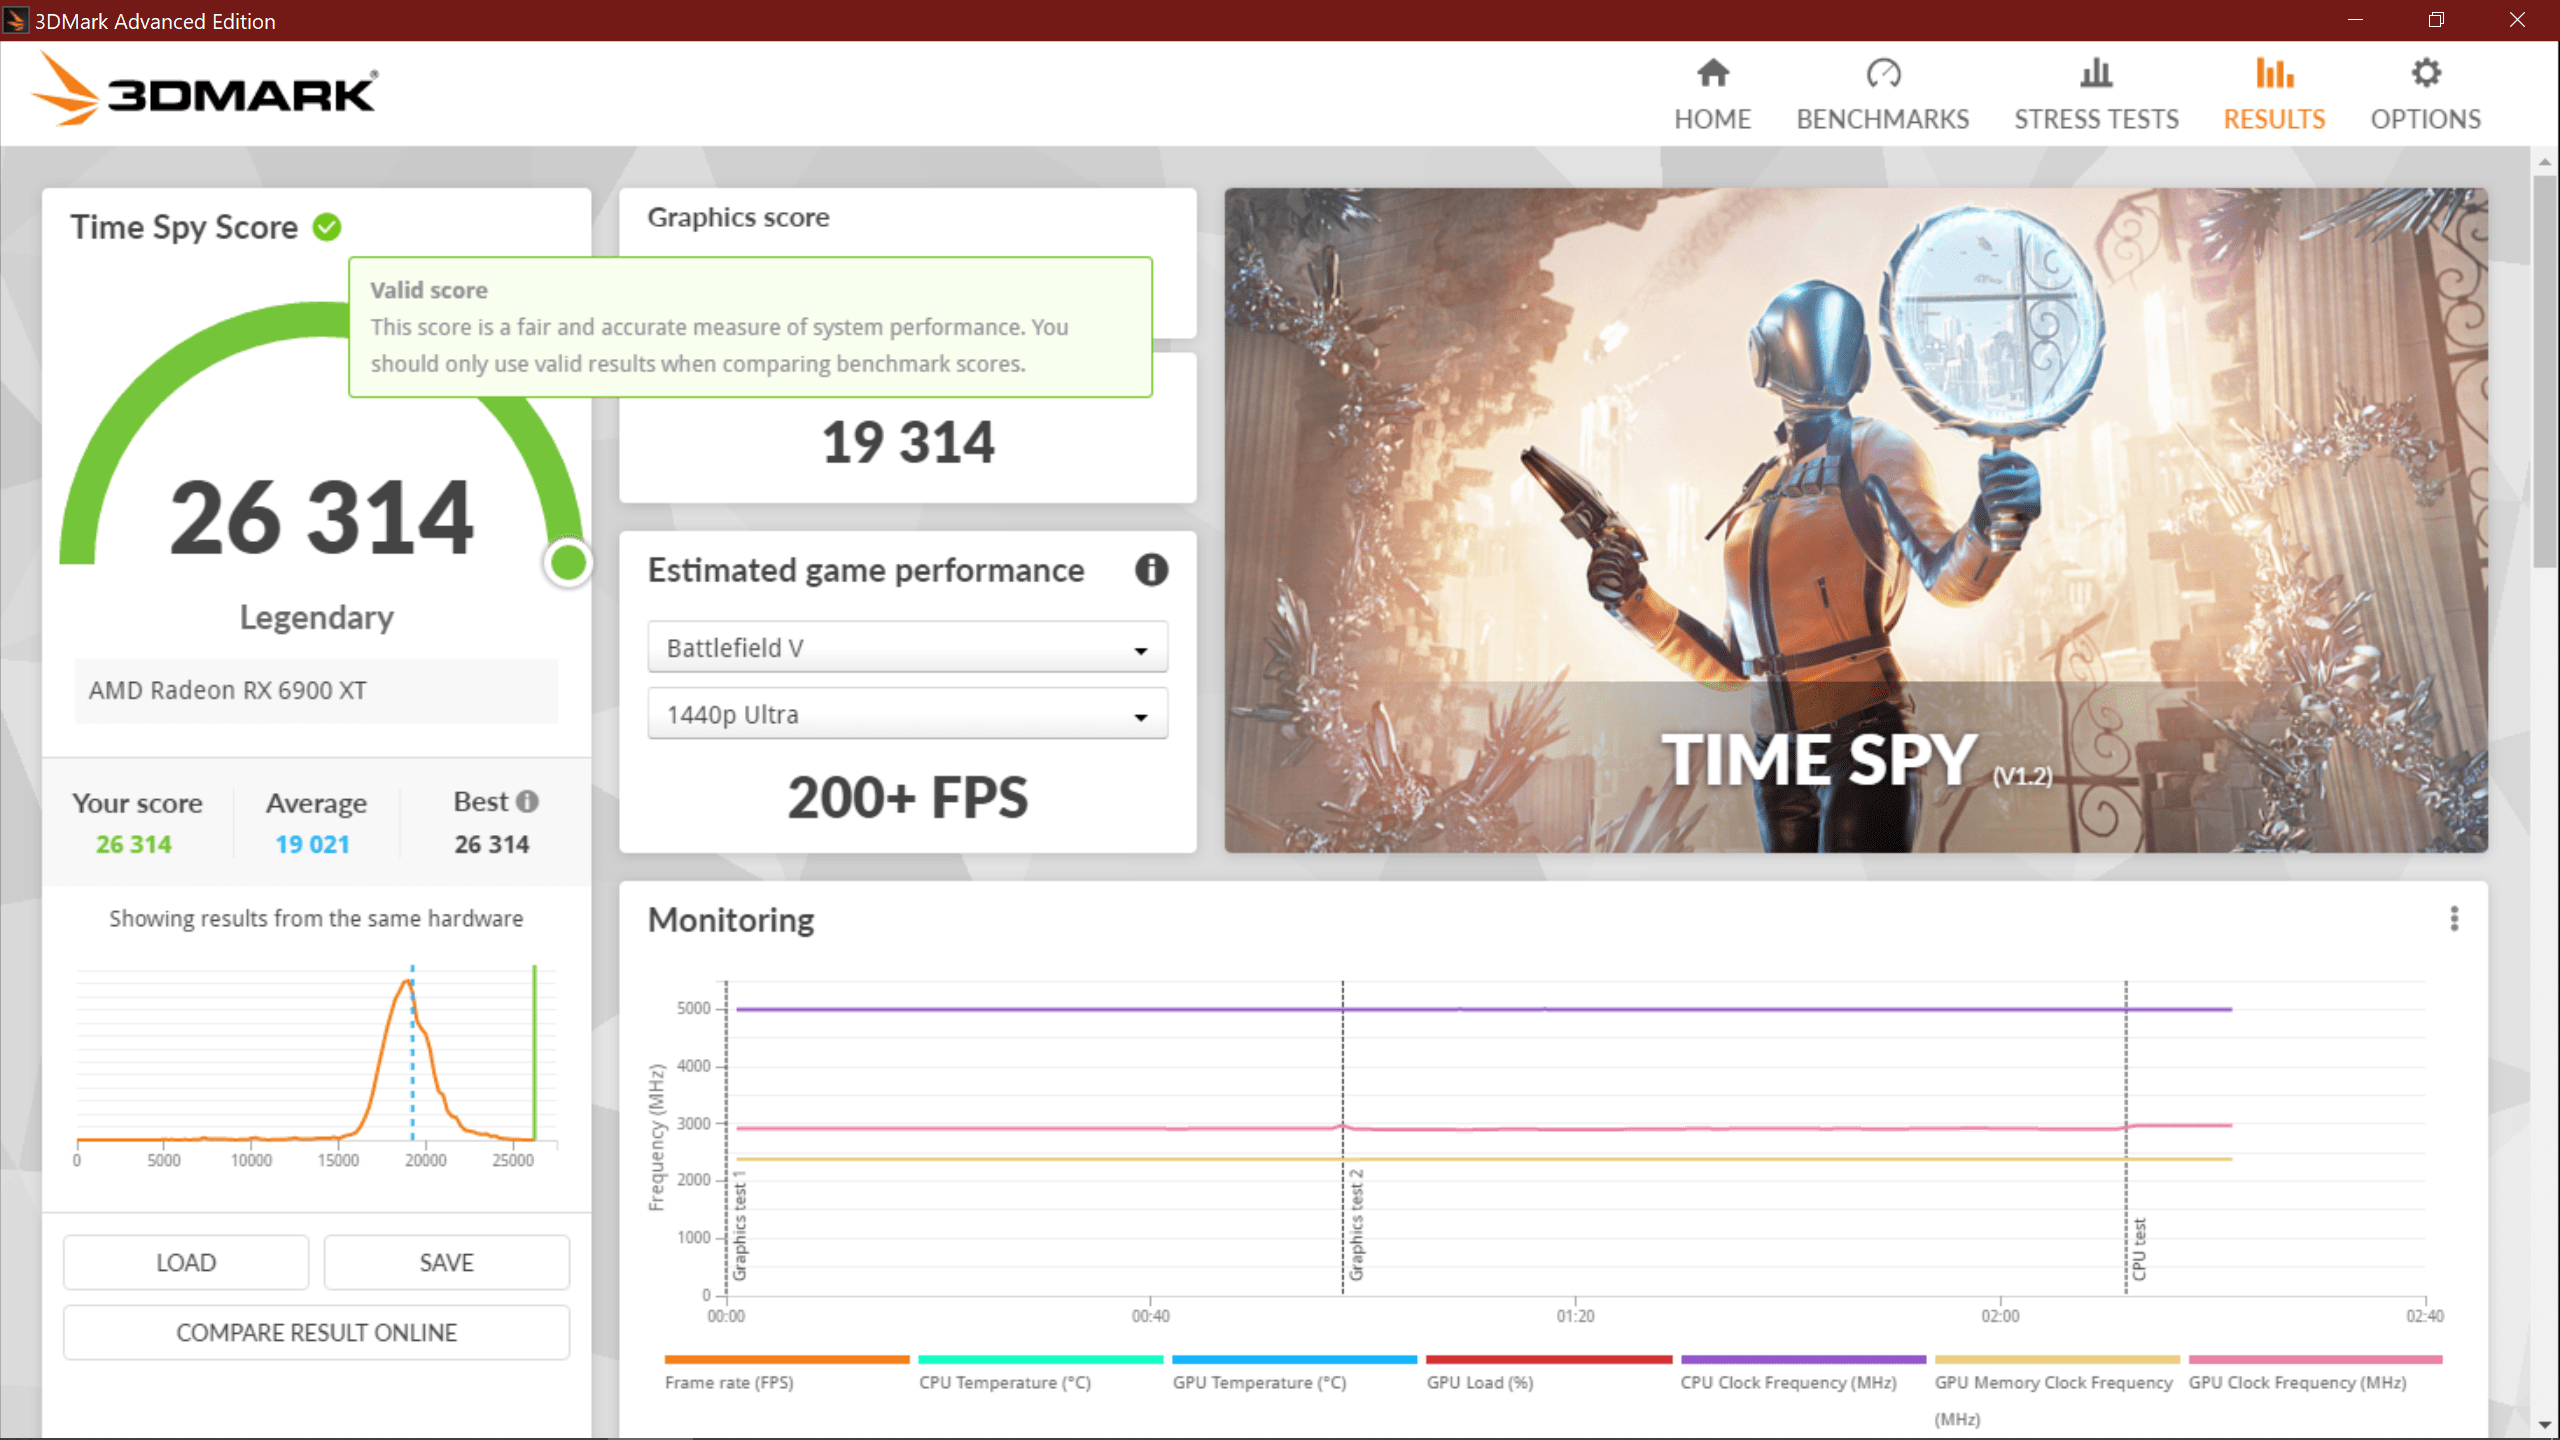Click COMPARE RESULT ONLINE button
The width and height of the screenshot is (2560, 1440).
tap(316, 1332)
